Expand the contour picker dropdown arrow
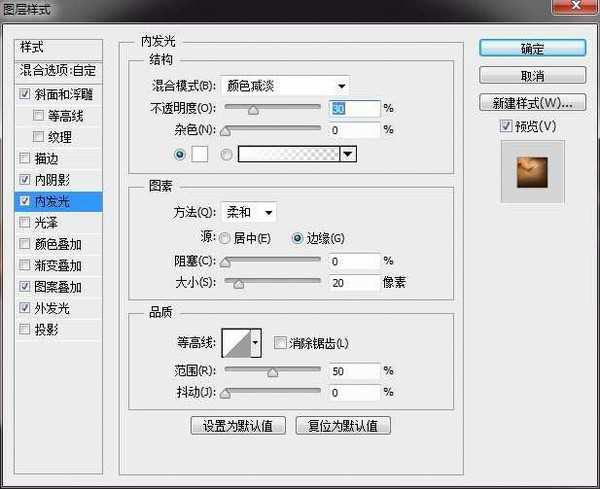 (255, 343)
